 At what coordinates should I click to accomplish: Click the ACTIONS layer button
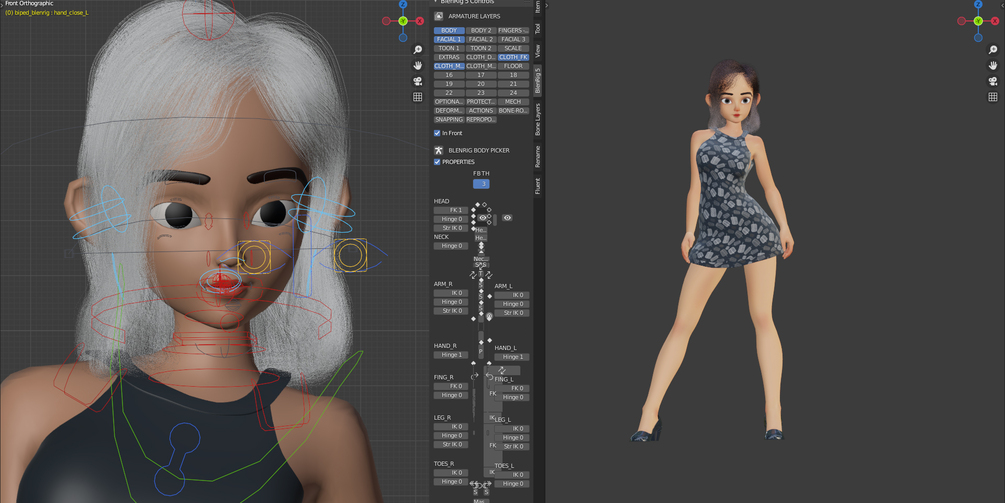click(x=481, y=111)
